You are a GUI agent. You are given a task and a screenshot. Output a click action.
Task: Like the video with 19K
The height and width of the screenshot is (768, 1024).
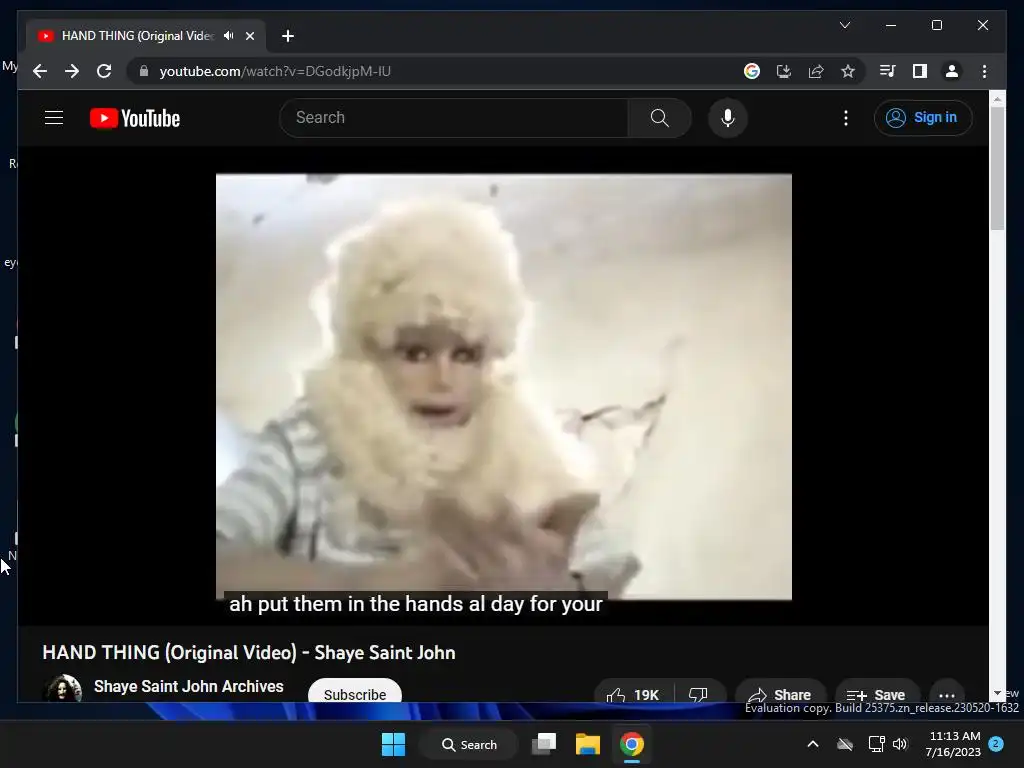pos(633,694)
